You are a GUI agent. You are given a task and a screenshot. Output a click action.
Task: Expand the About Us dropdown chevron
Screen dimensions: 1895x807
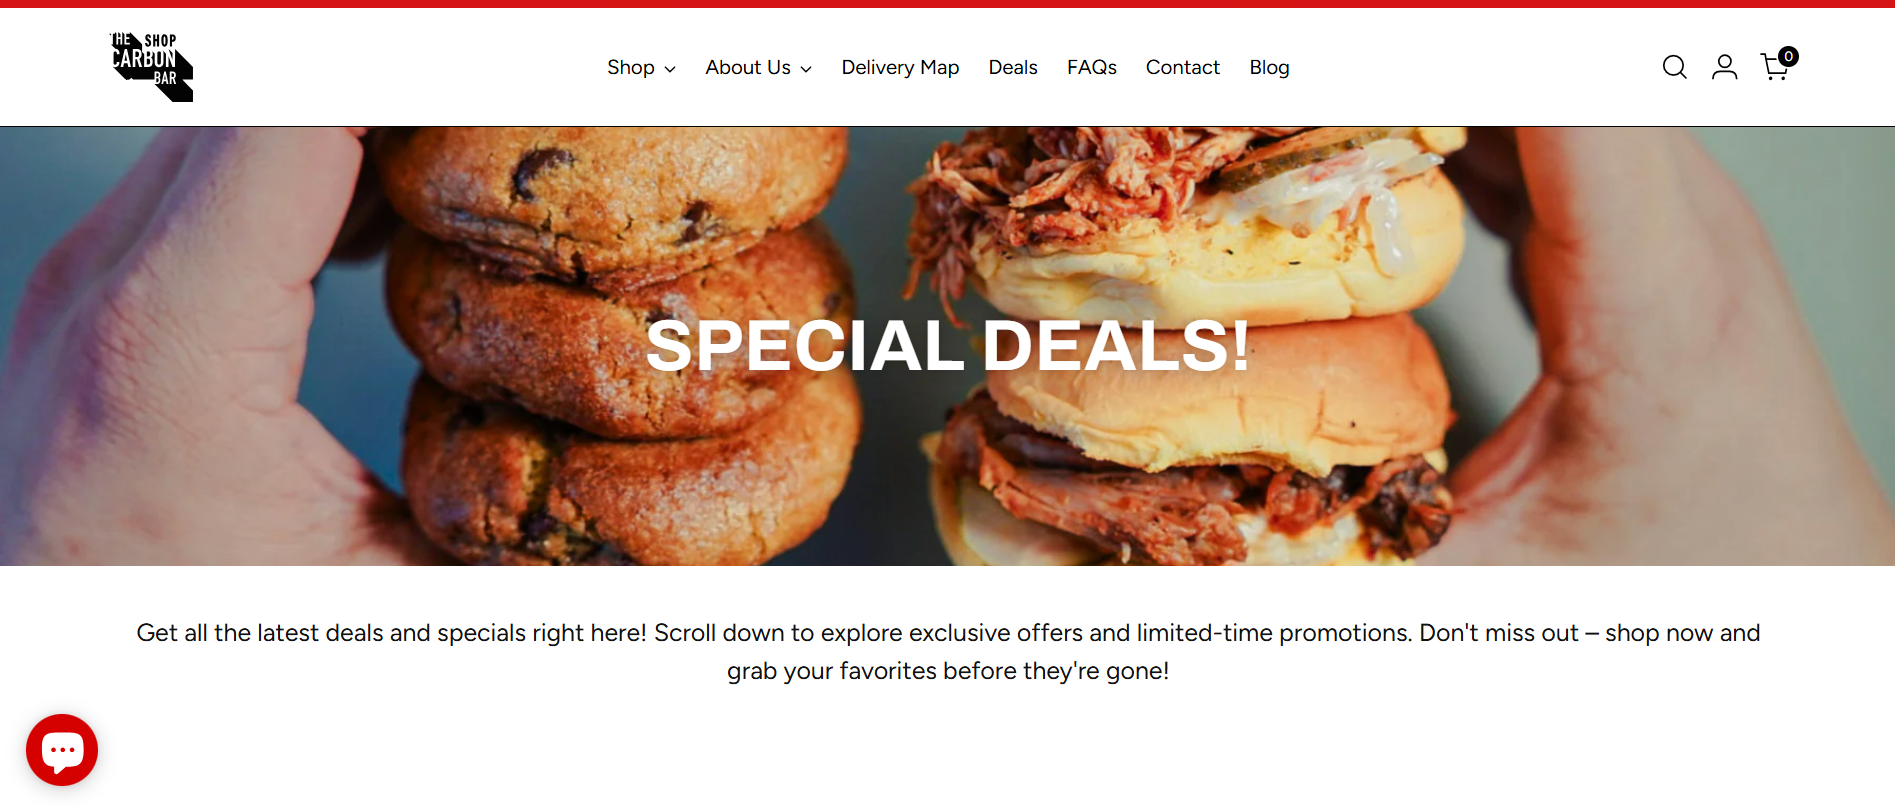[806, 69]
